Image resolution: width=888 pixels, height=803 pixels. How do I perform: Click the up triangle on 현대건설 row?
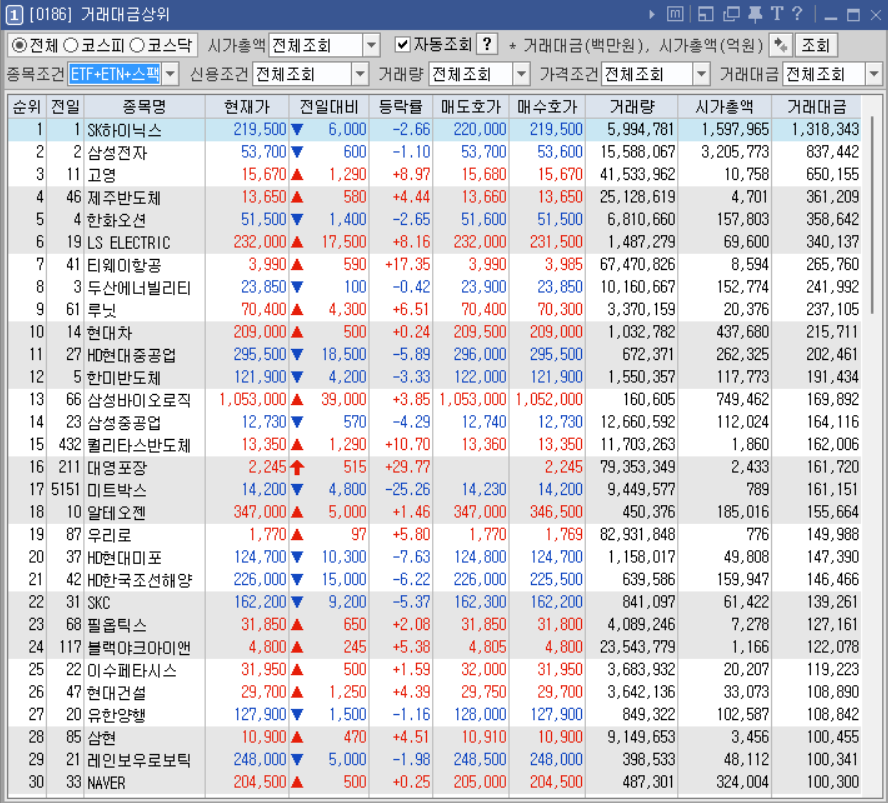click(297, 692)
